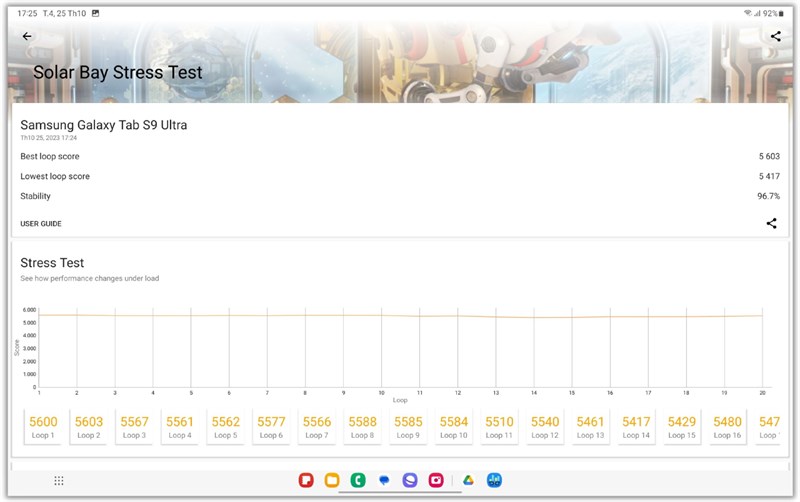Tap the Loop 13 card showing 5461
This screenshot has width=800, height=502.
tap(590, 427)
